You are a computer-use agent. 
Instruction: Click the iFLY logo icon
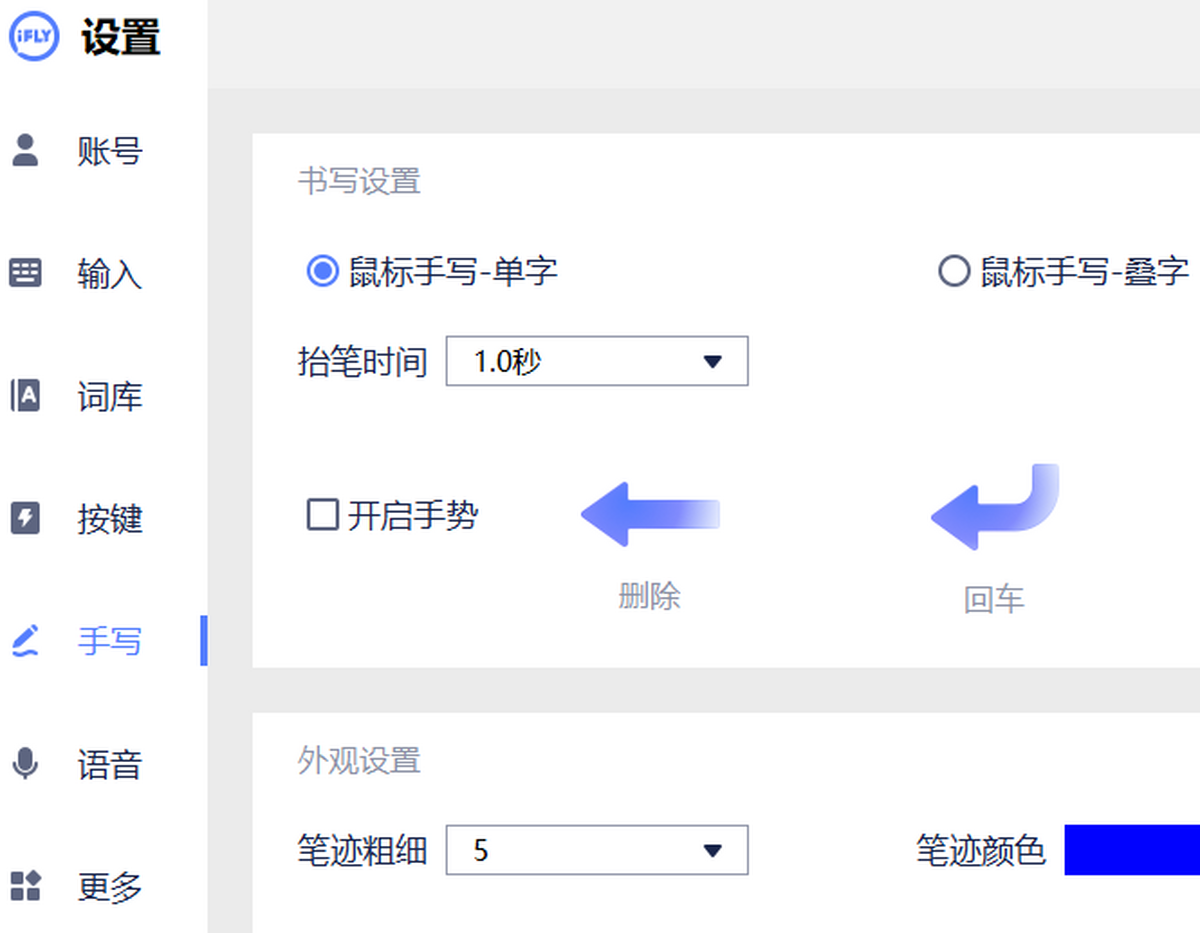pyautogui.click(x=34, y=35)
